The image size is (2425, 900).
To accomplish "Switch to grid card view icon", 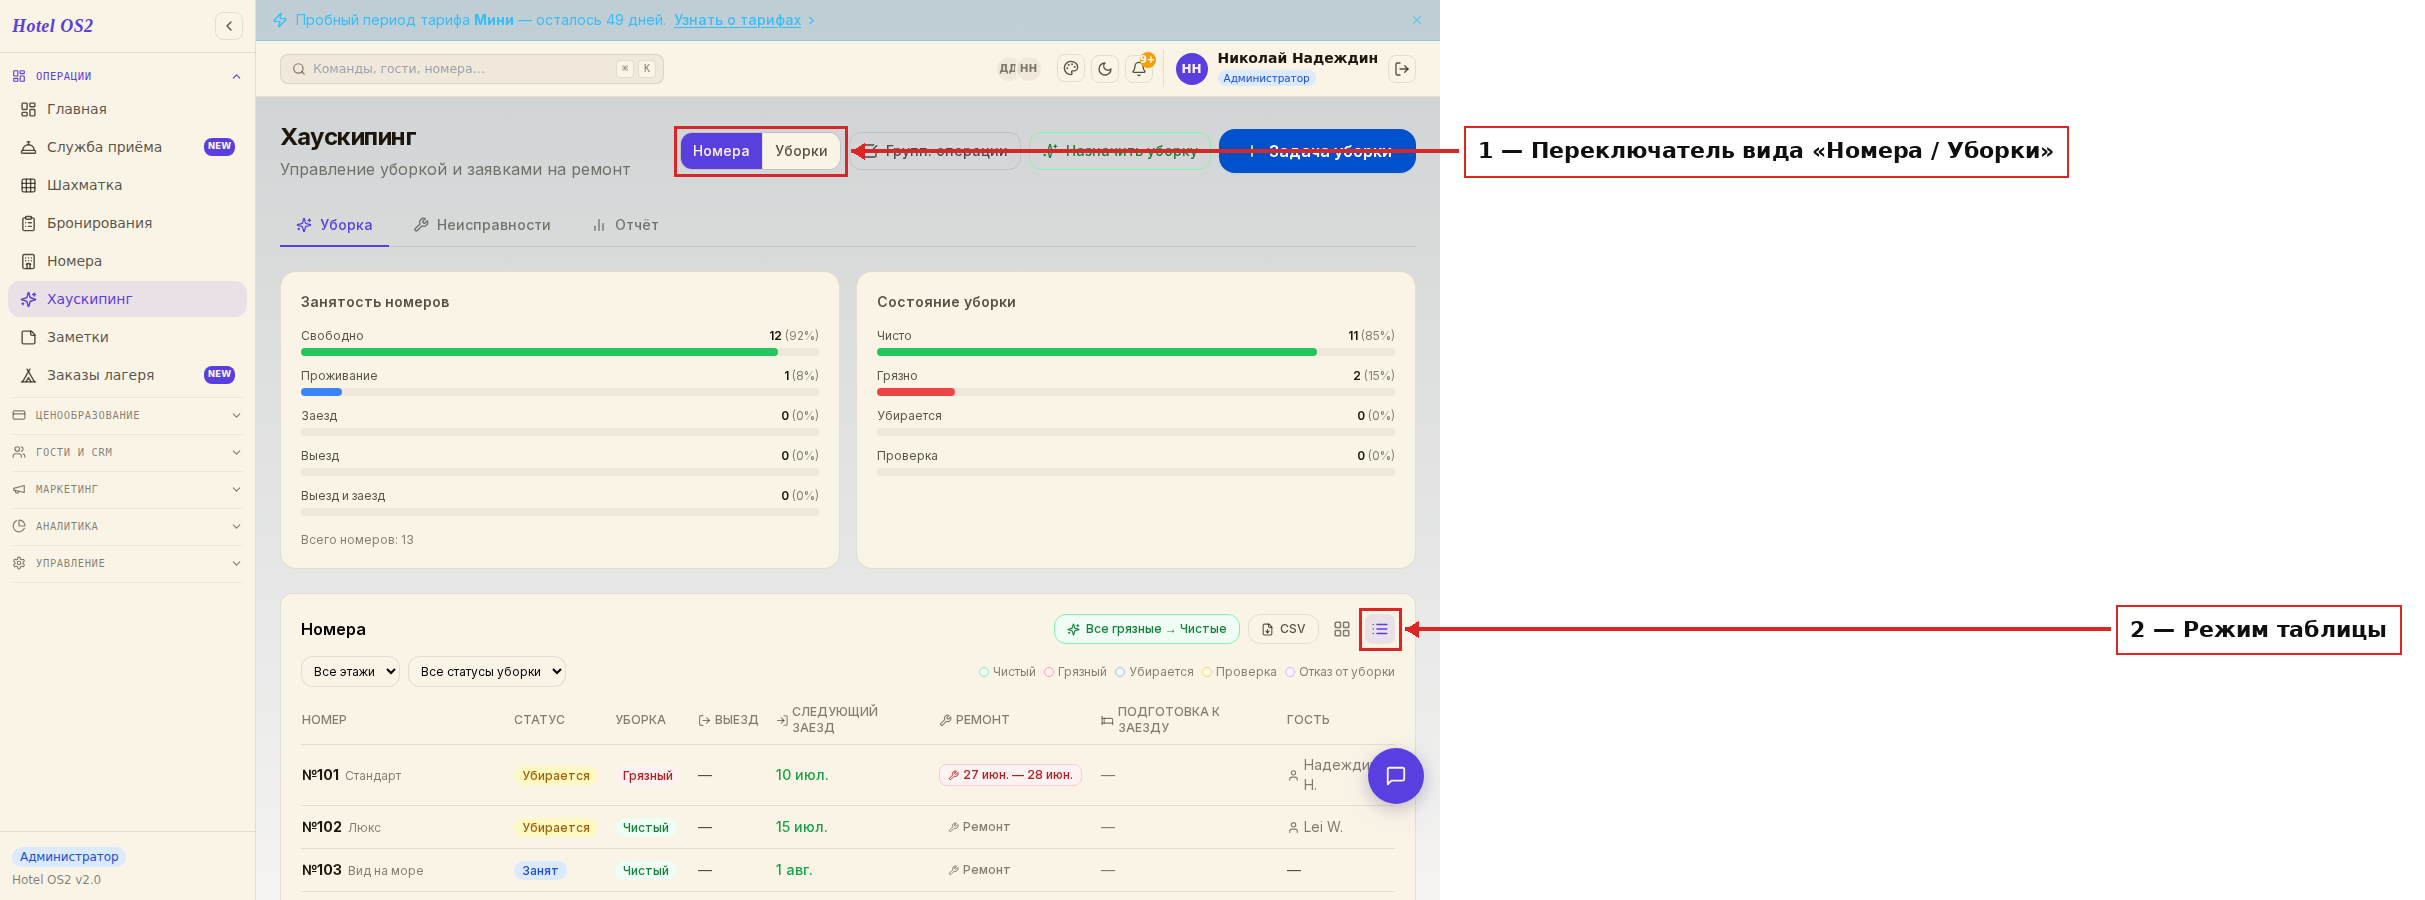I will pos(1342,629).
